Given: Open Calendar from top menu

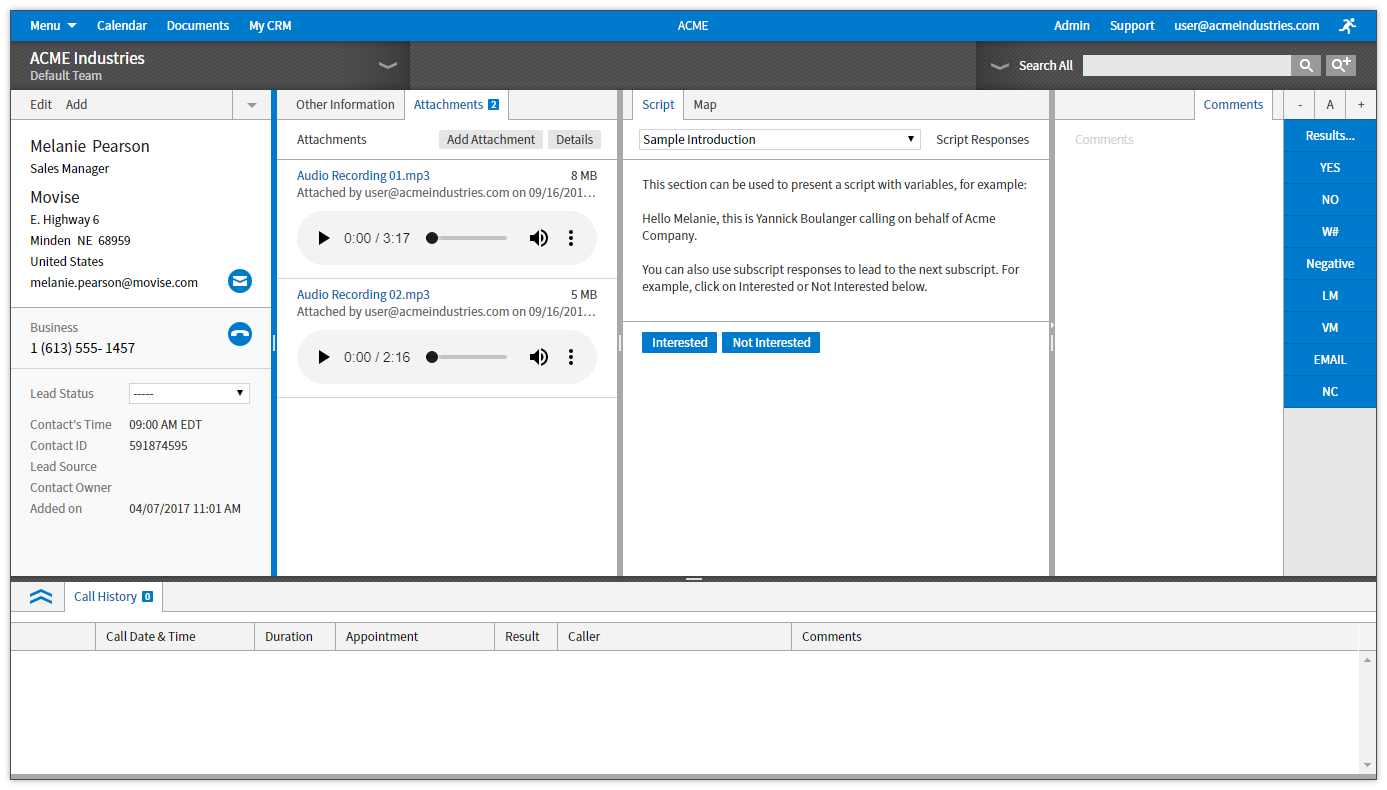Looking at the screenshot, I should click(x=122, y=26).
